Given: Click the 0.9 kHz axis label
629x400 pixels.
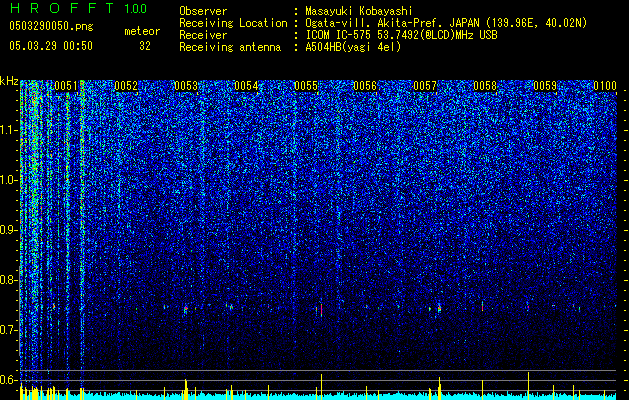Looking at the screenshot, I should [7, 230].
